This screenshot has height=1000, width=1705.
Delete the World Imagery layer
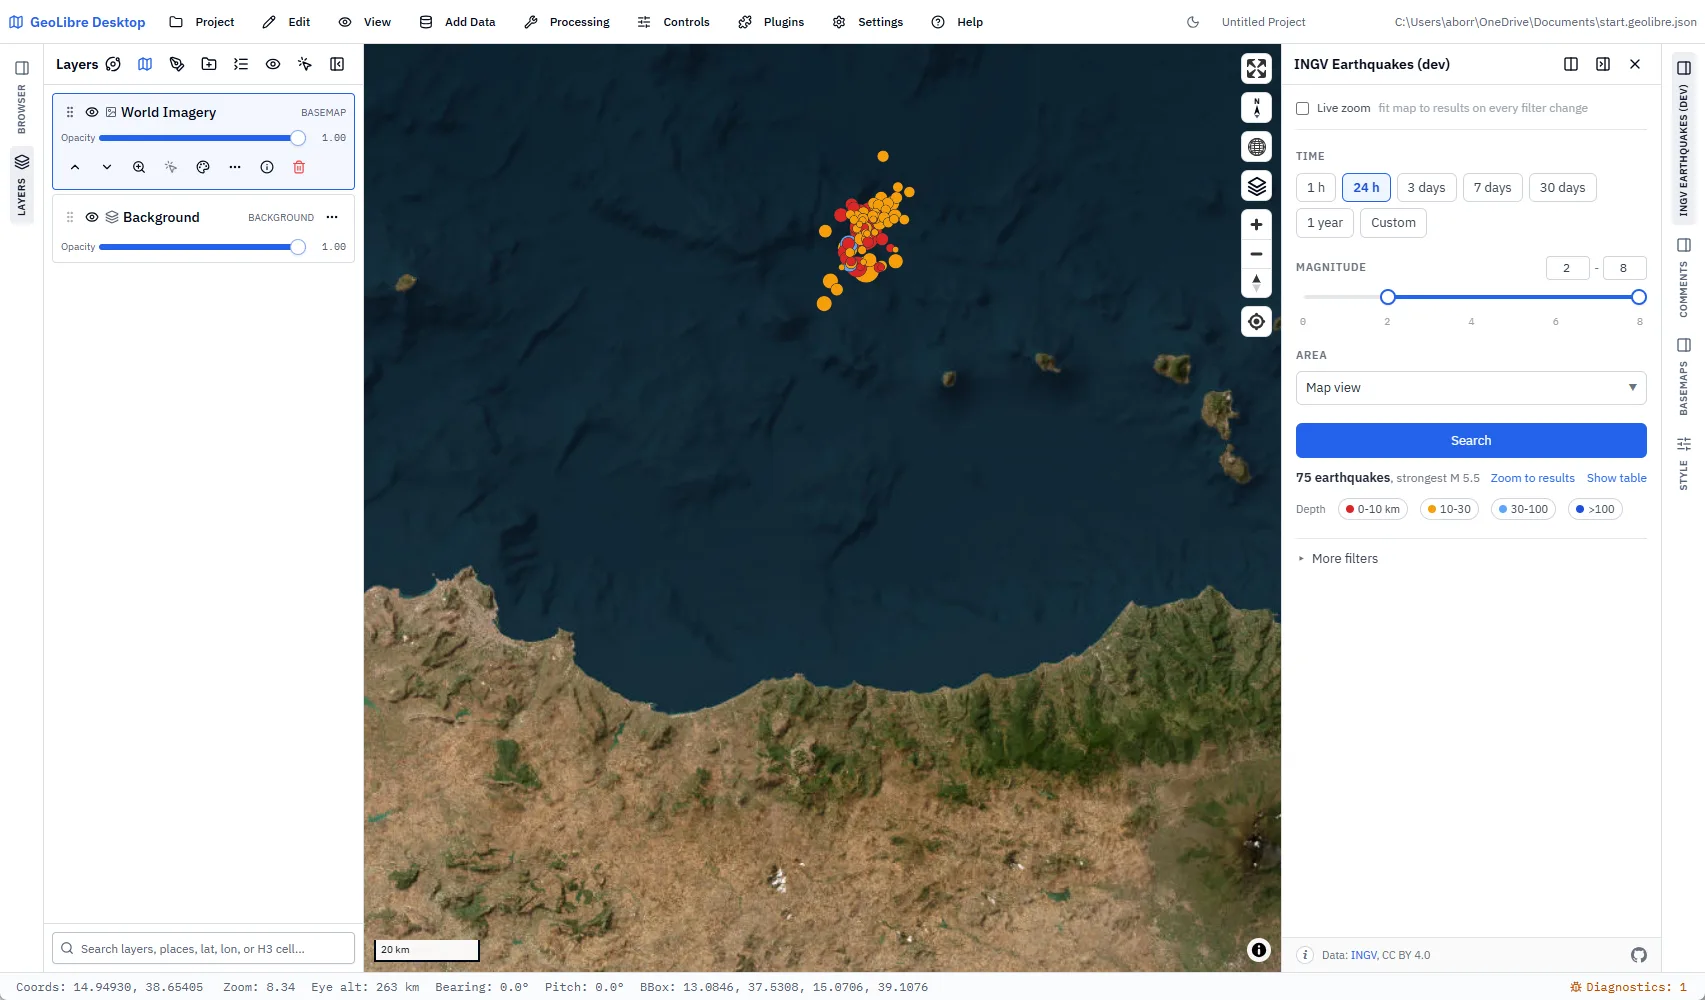(x=299, y=167)
